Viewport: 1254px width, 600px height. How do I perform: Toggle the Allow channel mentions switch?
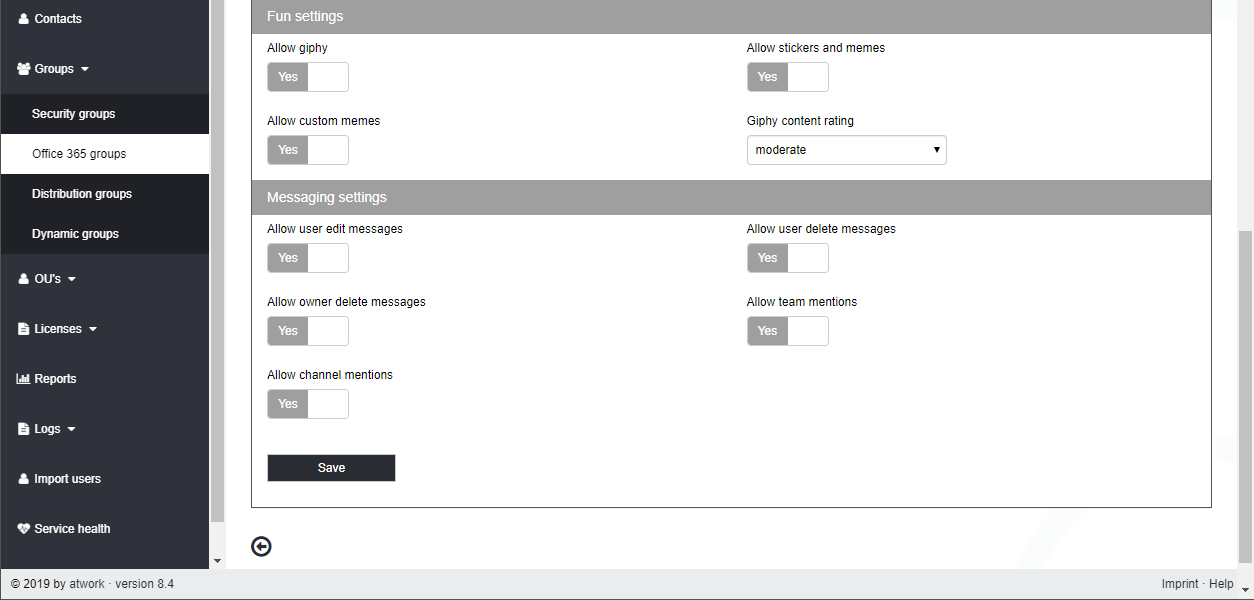point(308,404)
